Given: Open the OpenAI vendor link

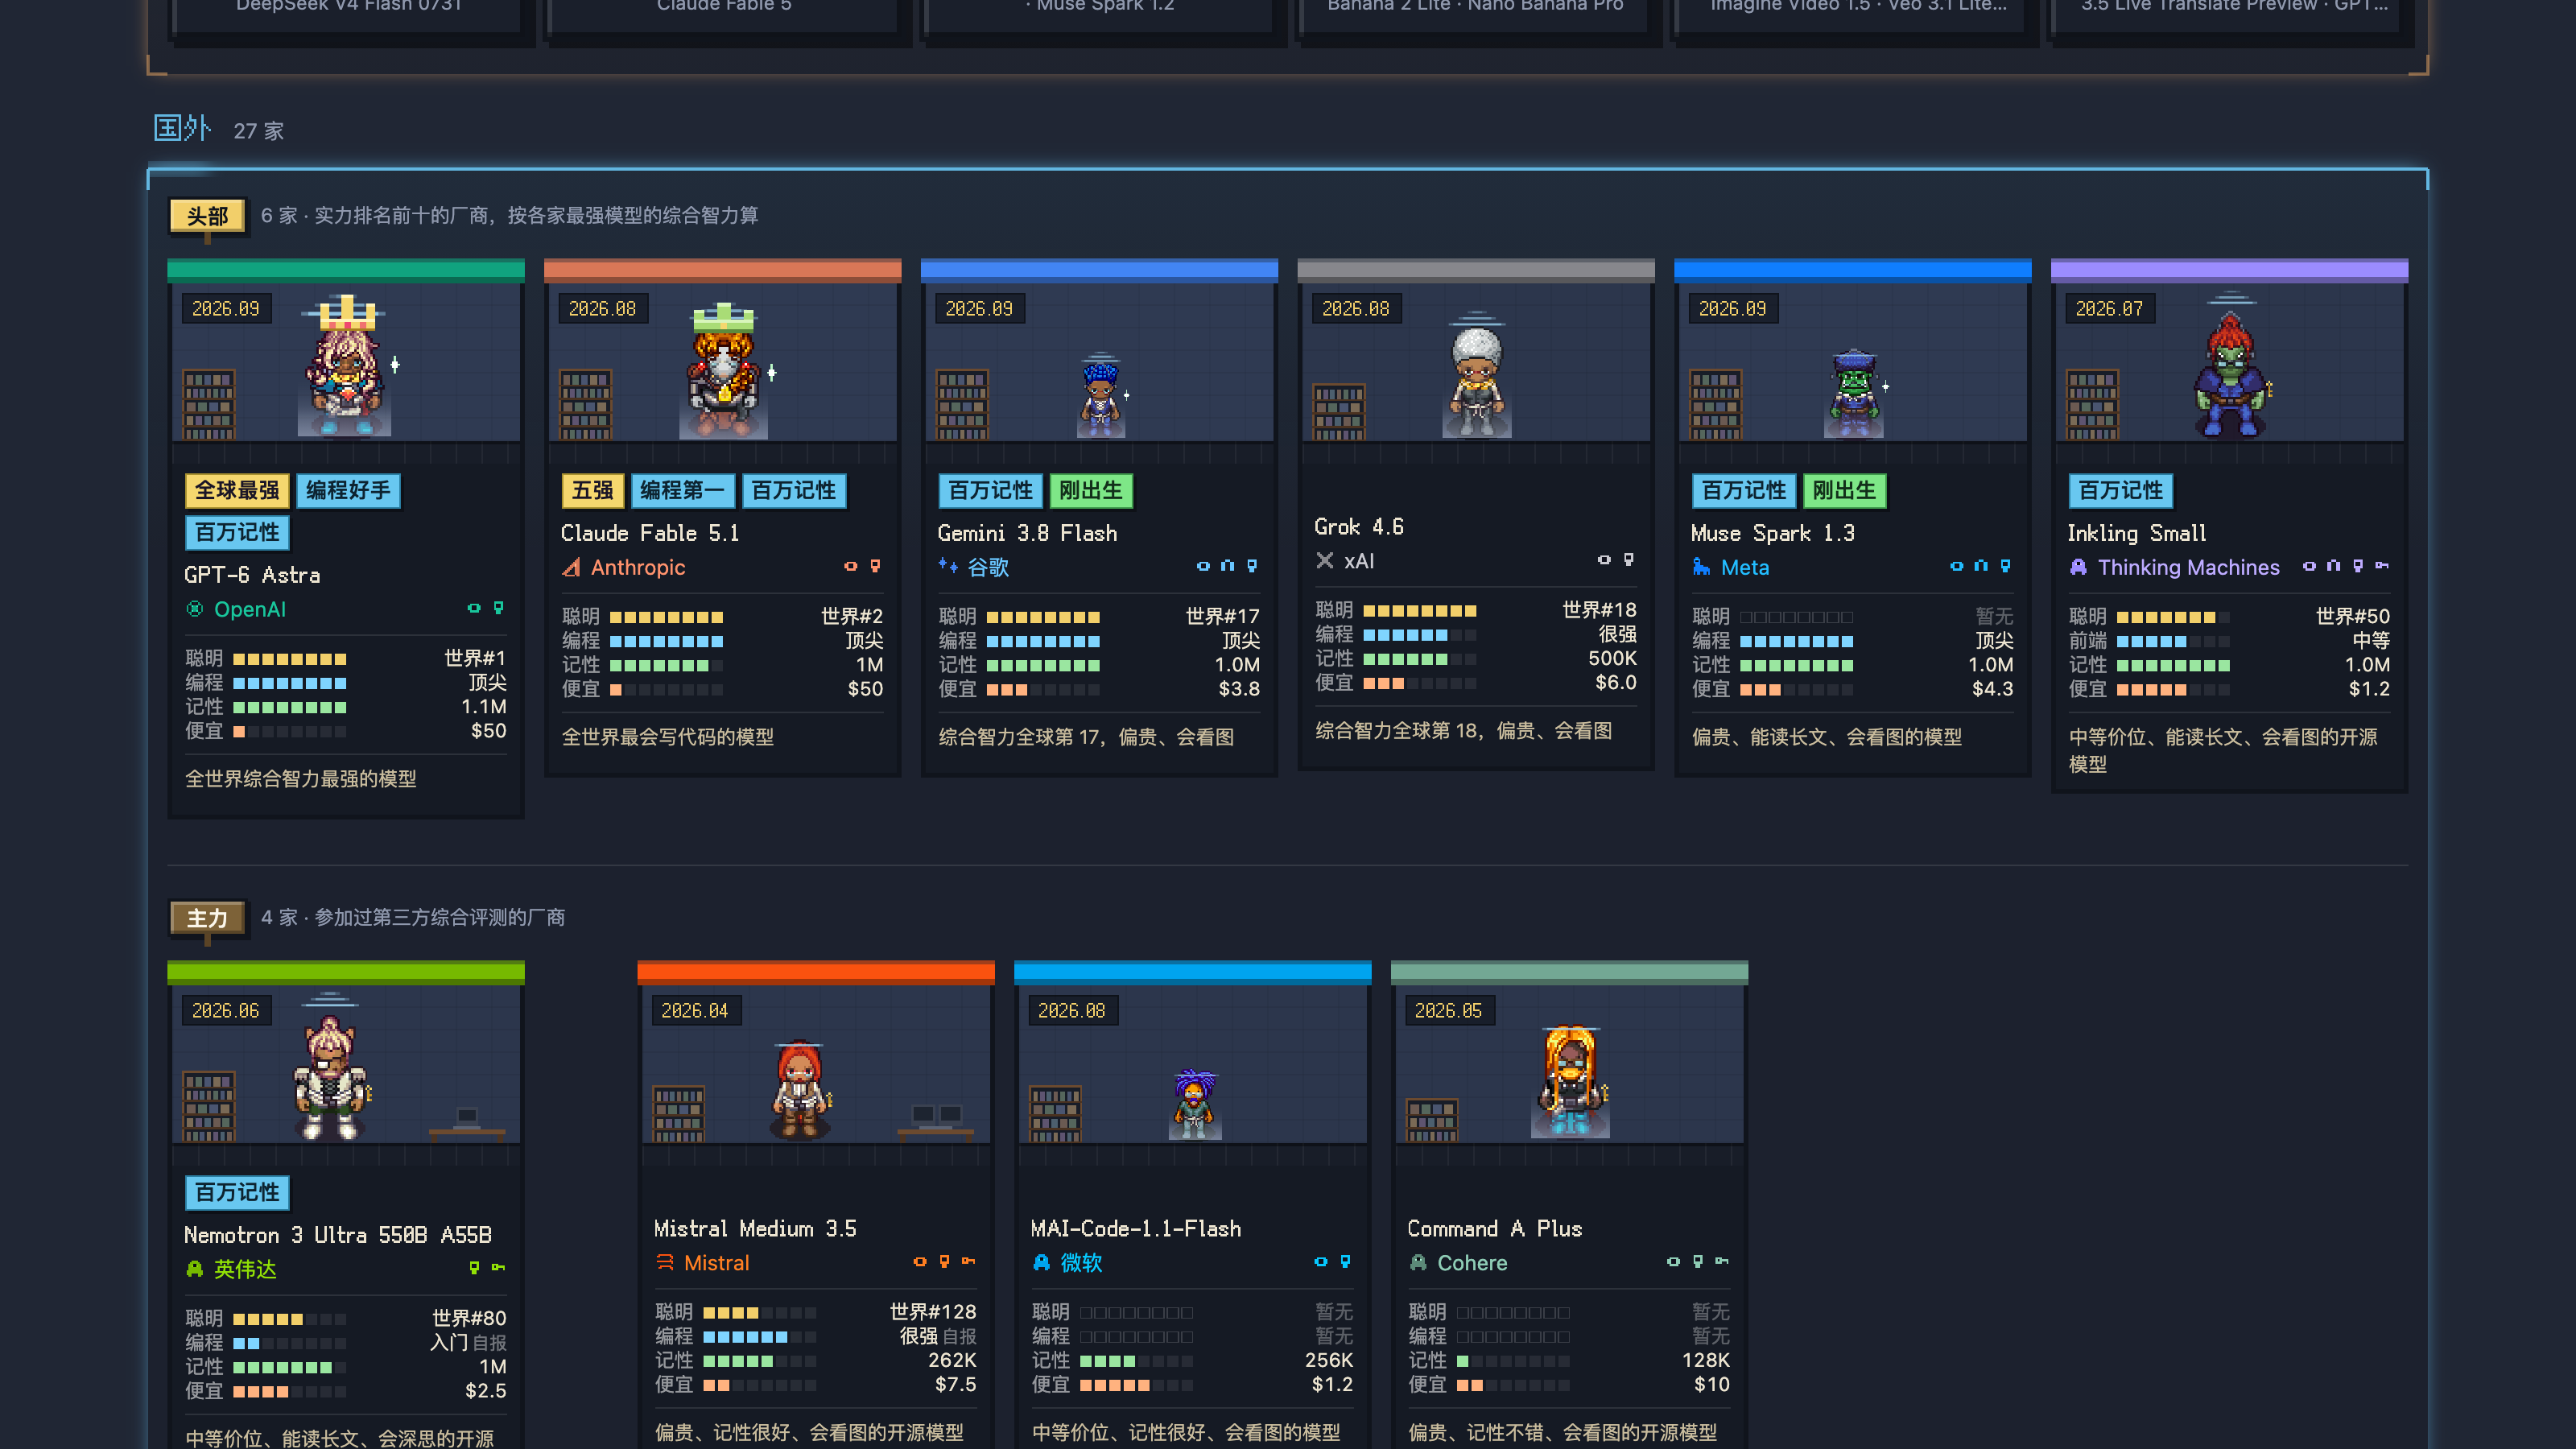Looking at the screenshot, I should point(250,609).
